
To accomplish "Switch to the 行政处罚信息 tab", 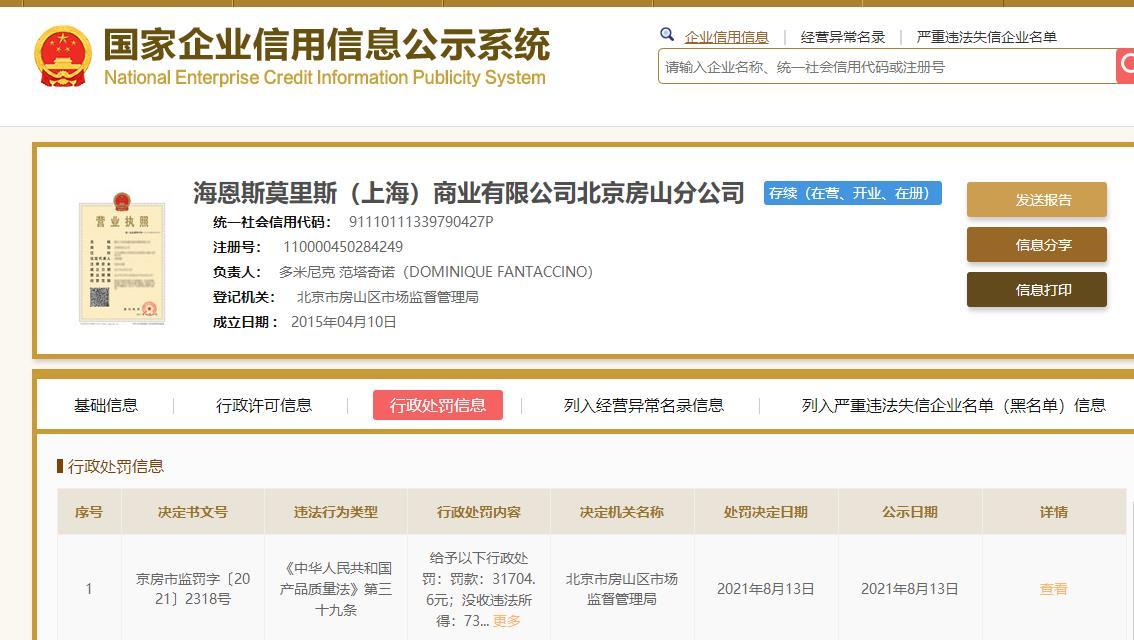I will 438,405.
